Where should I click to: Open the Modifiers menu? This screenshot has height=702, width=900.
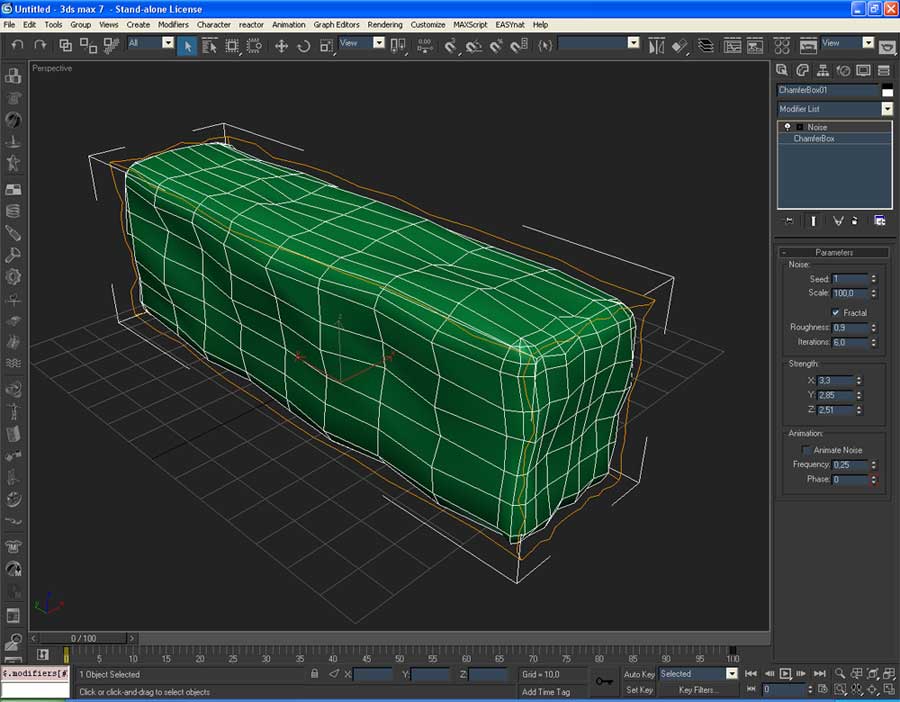(173, 25)
